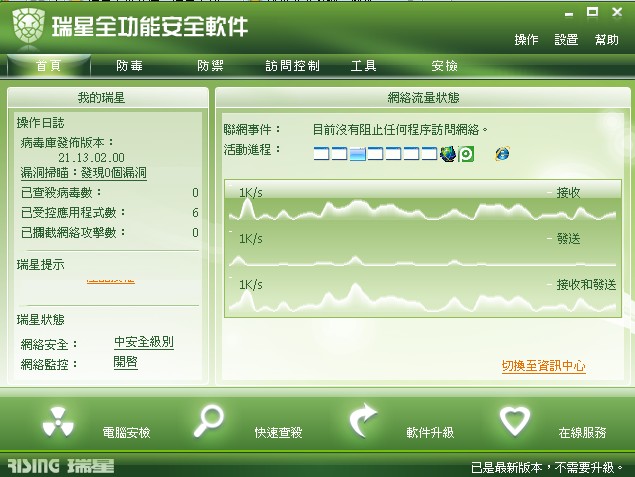Click the magnifier icon for 快速查殺
Screen dimensions: 635x477
(x=209, y=421)
